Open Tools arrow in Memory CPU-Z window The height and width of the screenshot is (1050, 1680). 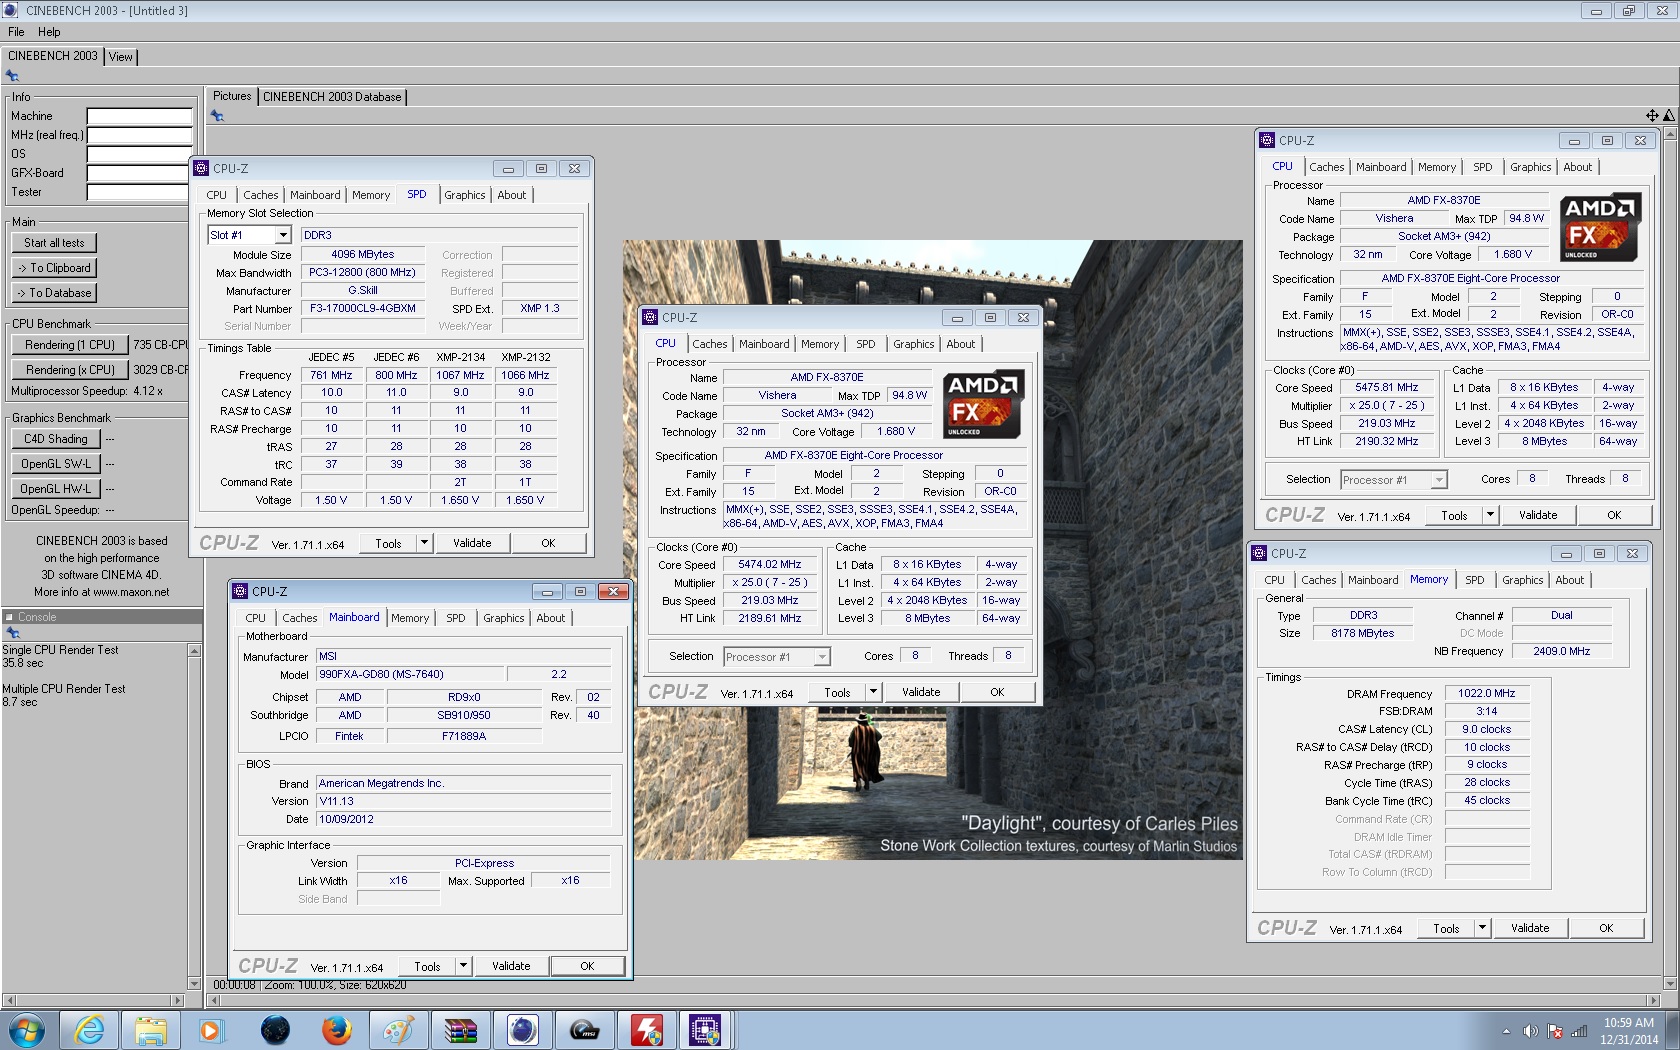1482,928
